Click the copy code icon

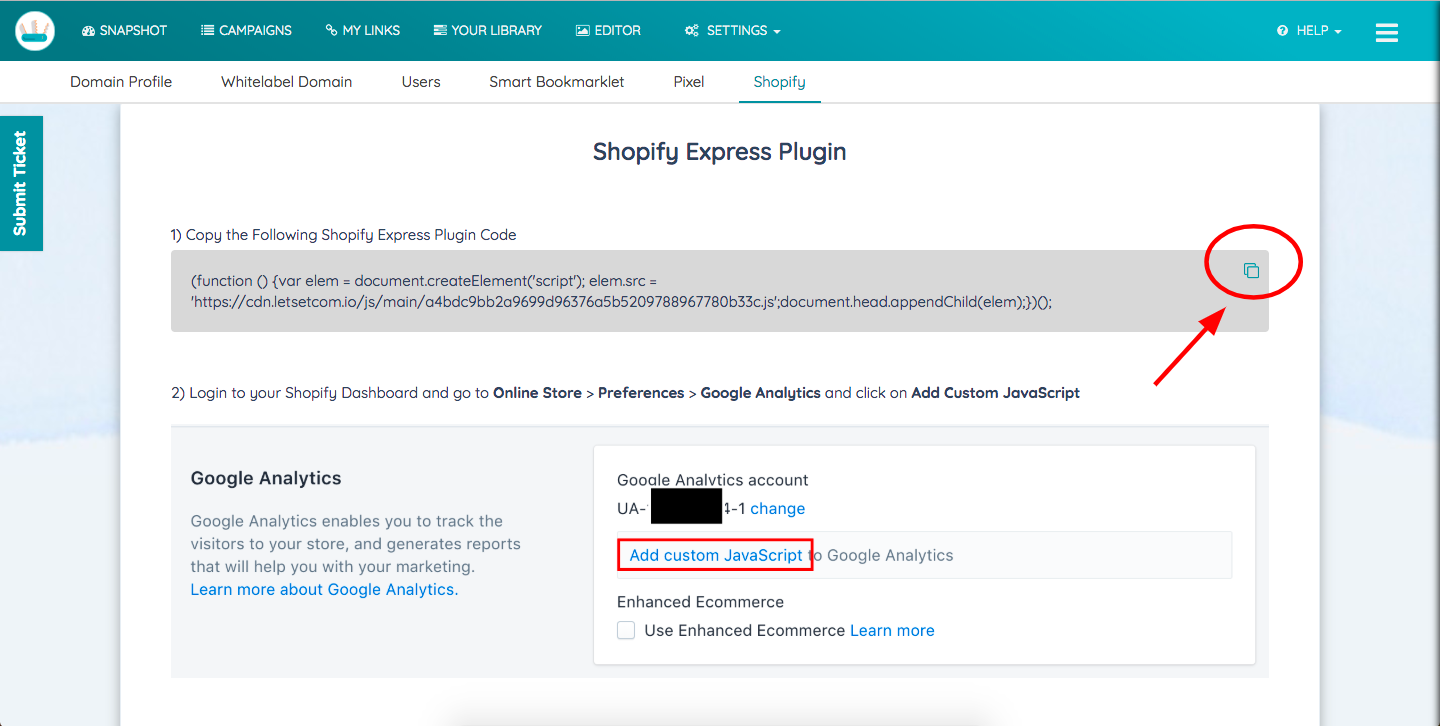[1251, 270]
